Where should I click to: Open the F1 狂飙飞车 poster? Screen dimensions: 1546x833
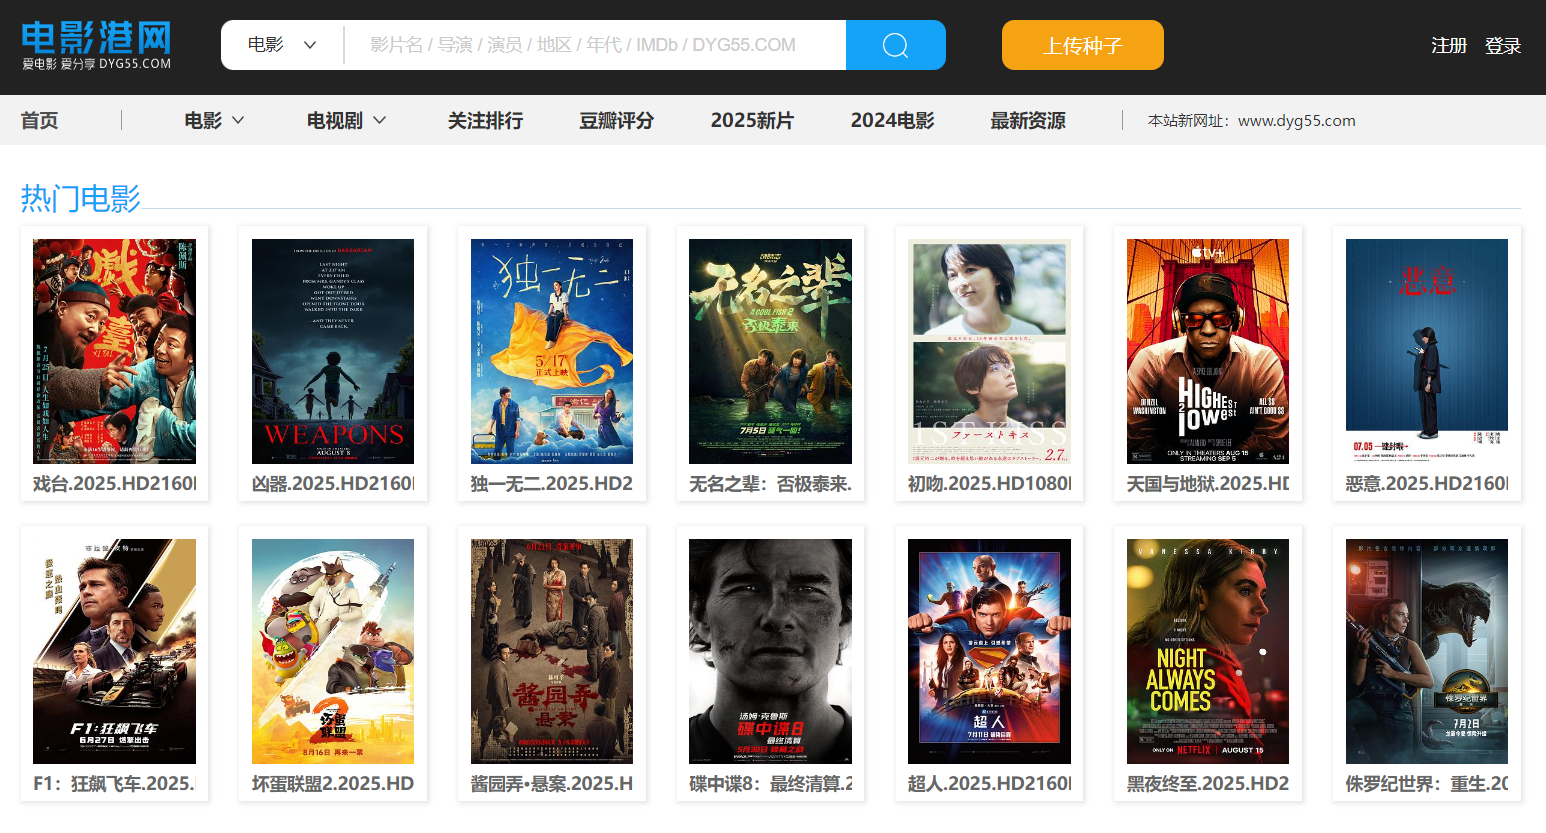click(114, 651)
